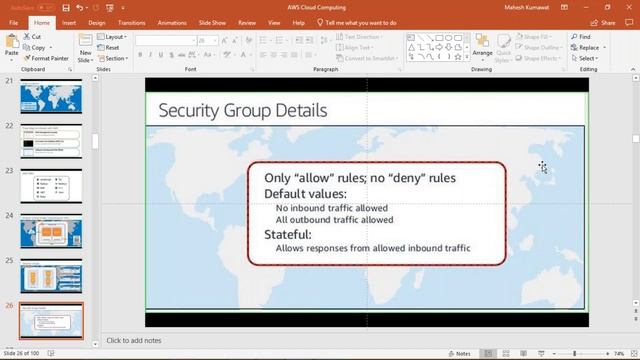
Task: Toggle text Shadow formatting
Action: click(x=171, y=55)
